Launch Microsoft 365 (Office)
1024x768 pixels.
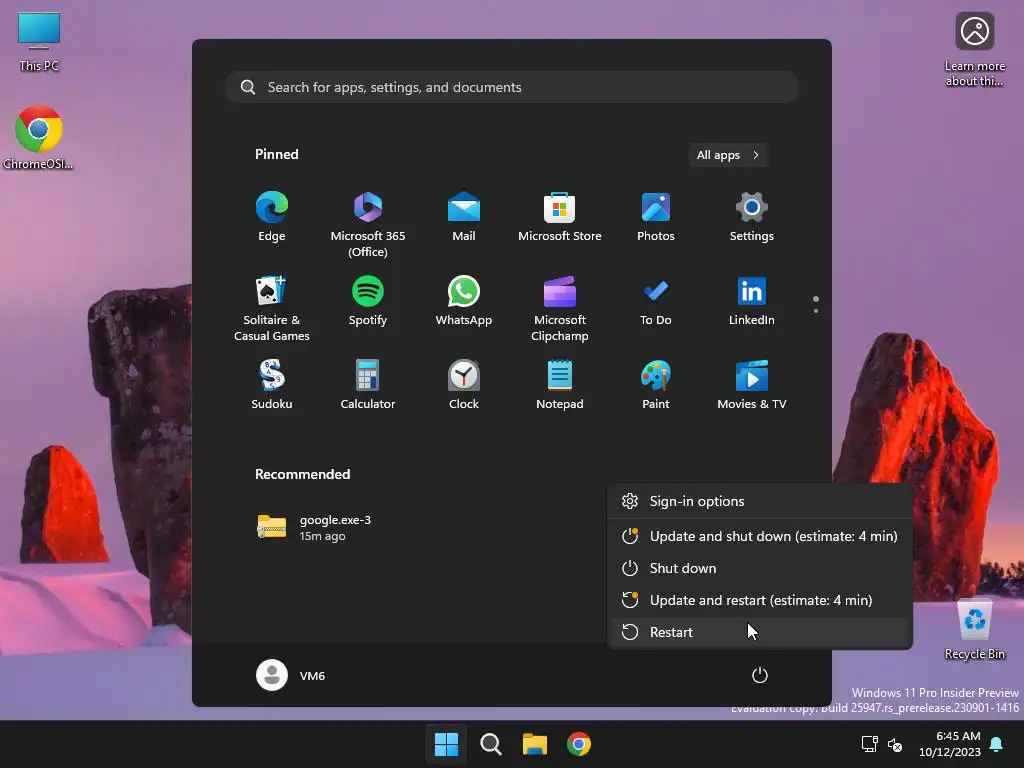click(368, 224)
